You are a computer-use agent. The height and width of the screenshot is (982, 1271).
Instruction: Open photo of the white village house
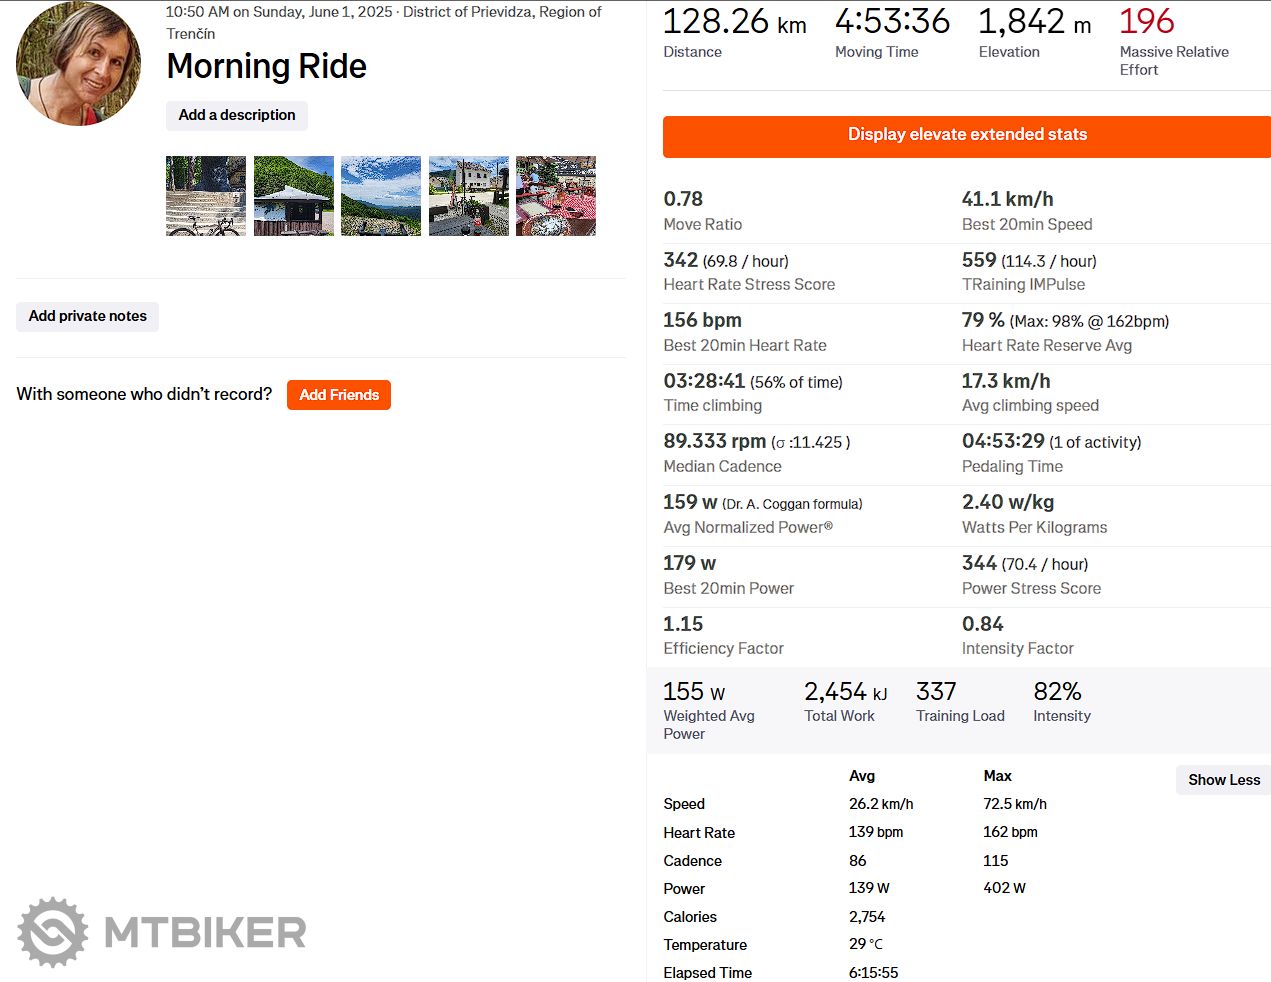tap(469, 196)
